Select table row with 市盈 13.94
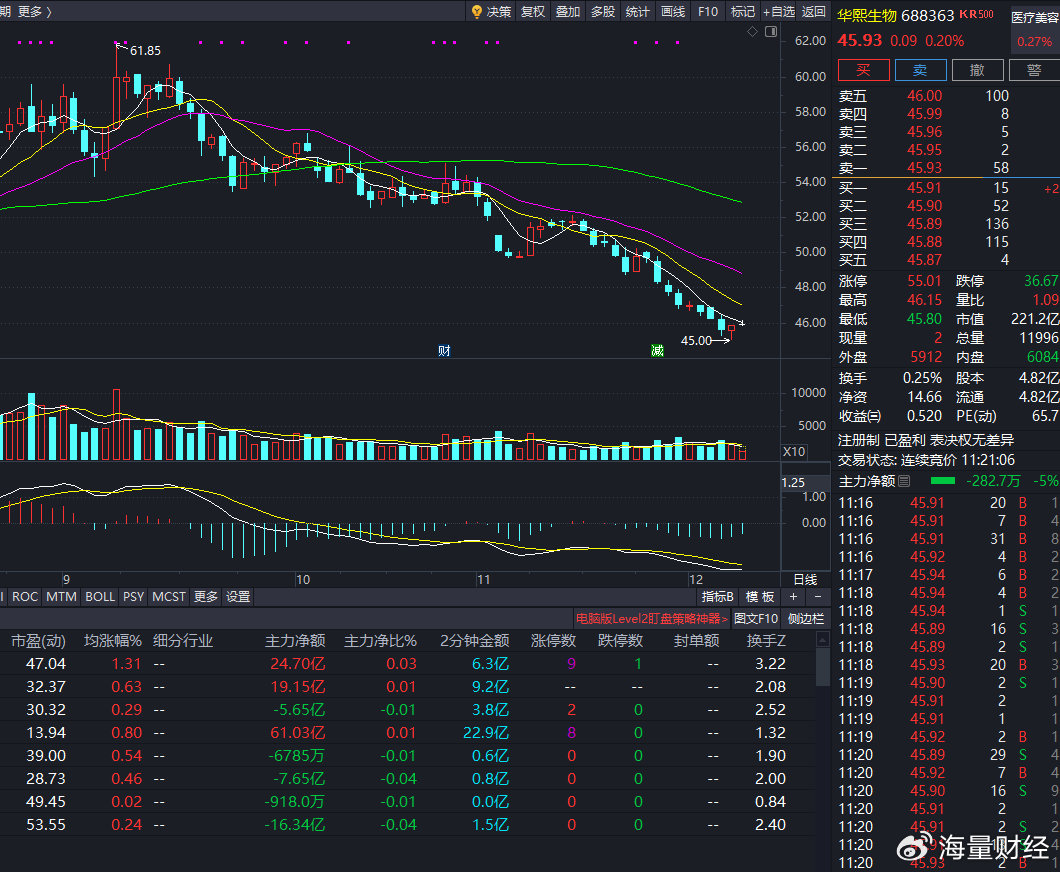 [406, 733]
